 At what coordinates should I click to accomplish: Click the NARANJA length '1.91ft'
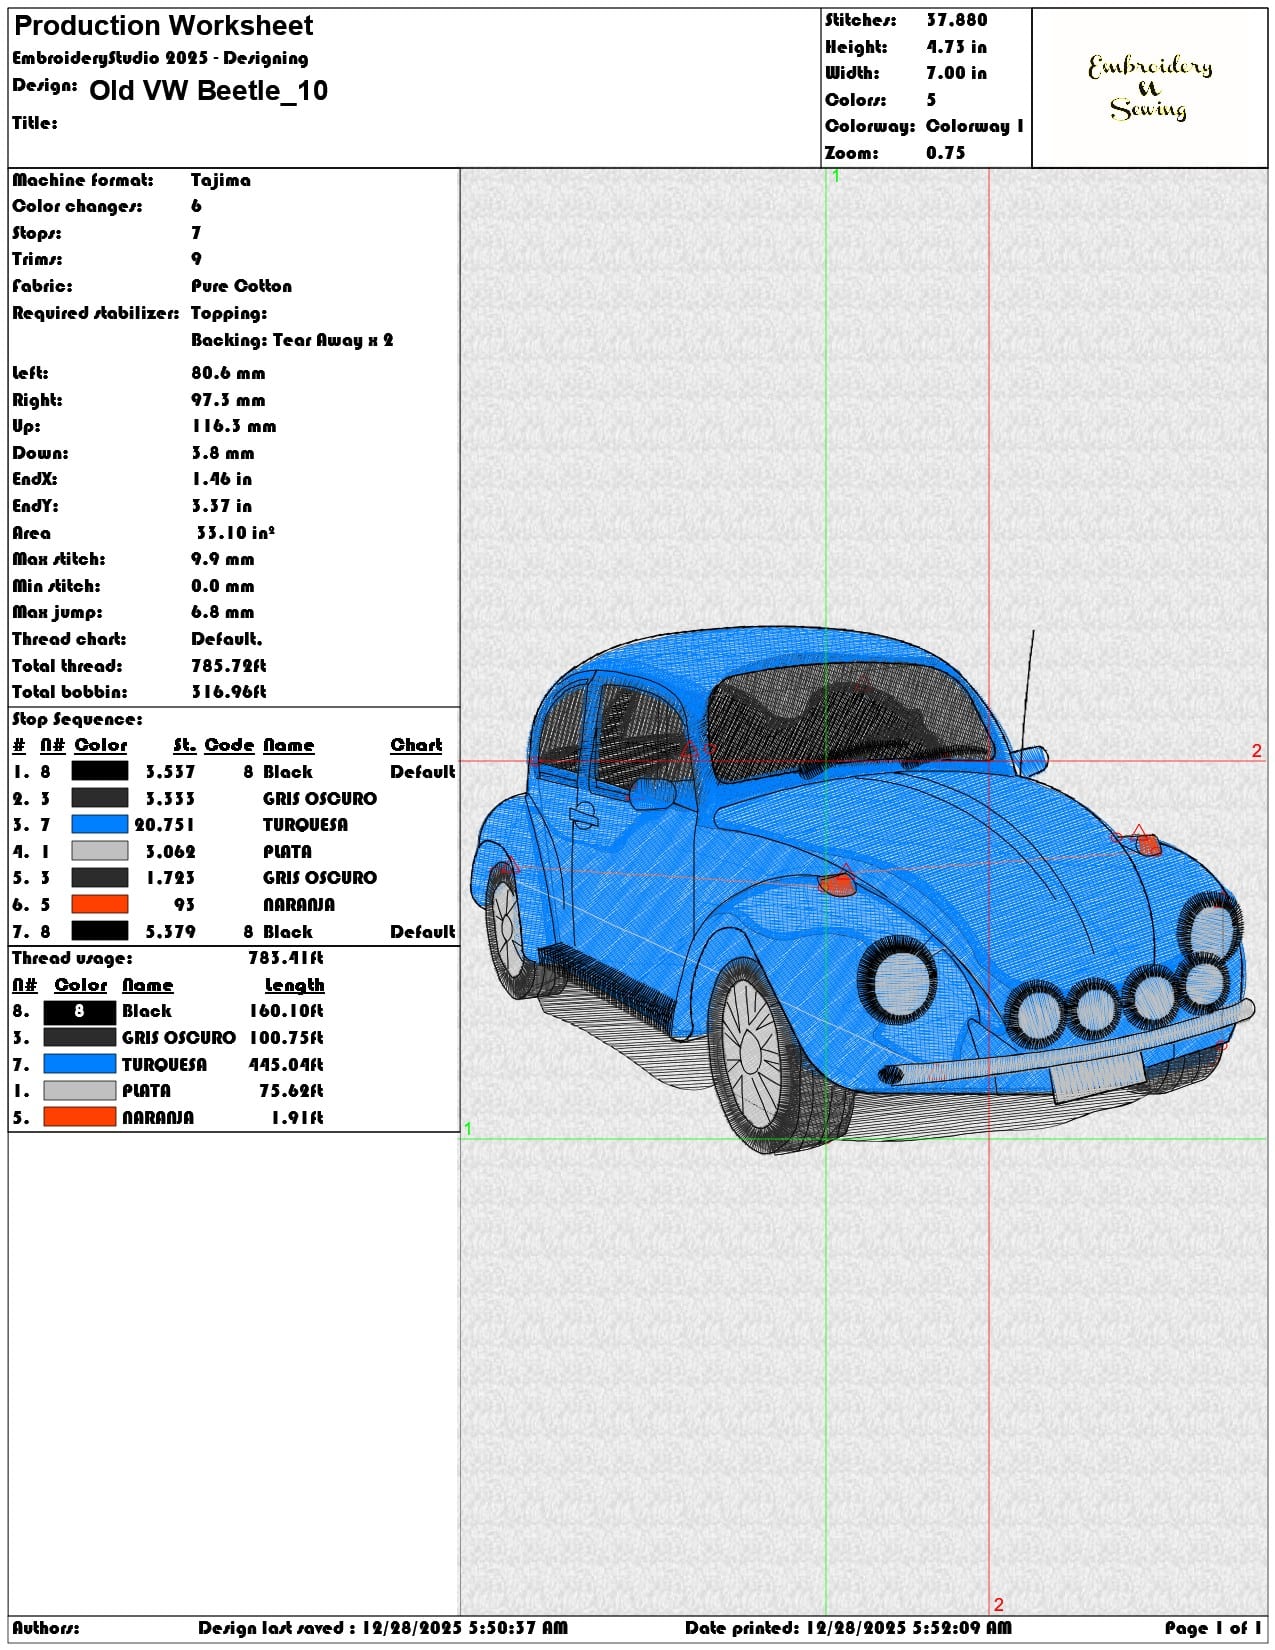(298, 1118)
